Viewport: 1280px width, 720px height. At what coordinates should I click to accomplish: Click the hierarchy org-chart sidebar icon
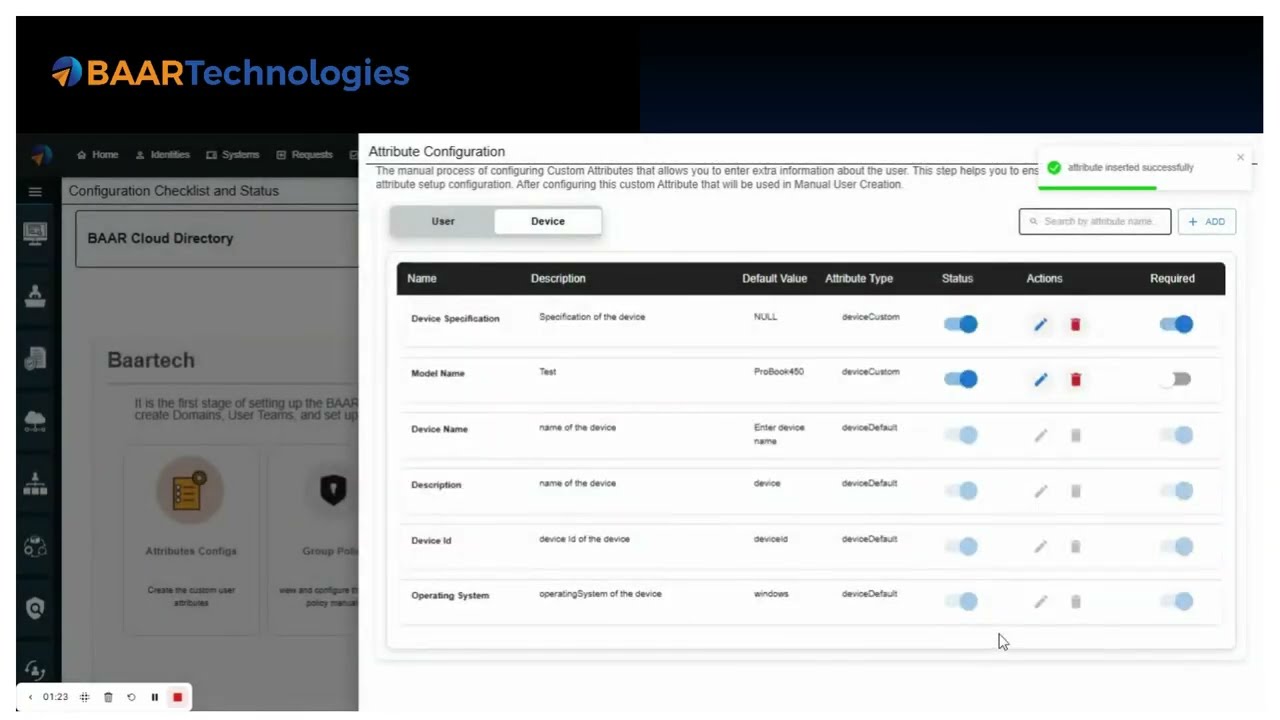(x=35, y=484)
